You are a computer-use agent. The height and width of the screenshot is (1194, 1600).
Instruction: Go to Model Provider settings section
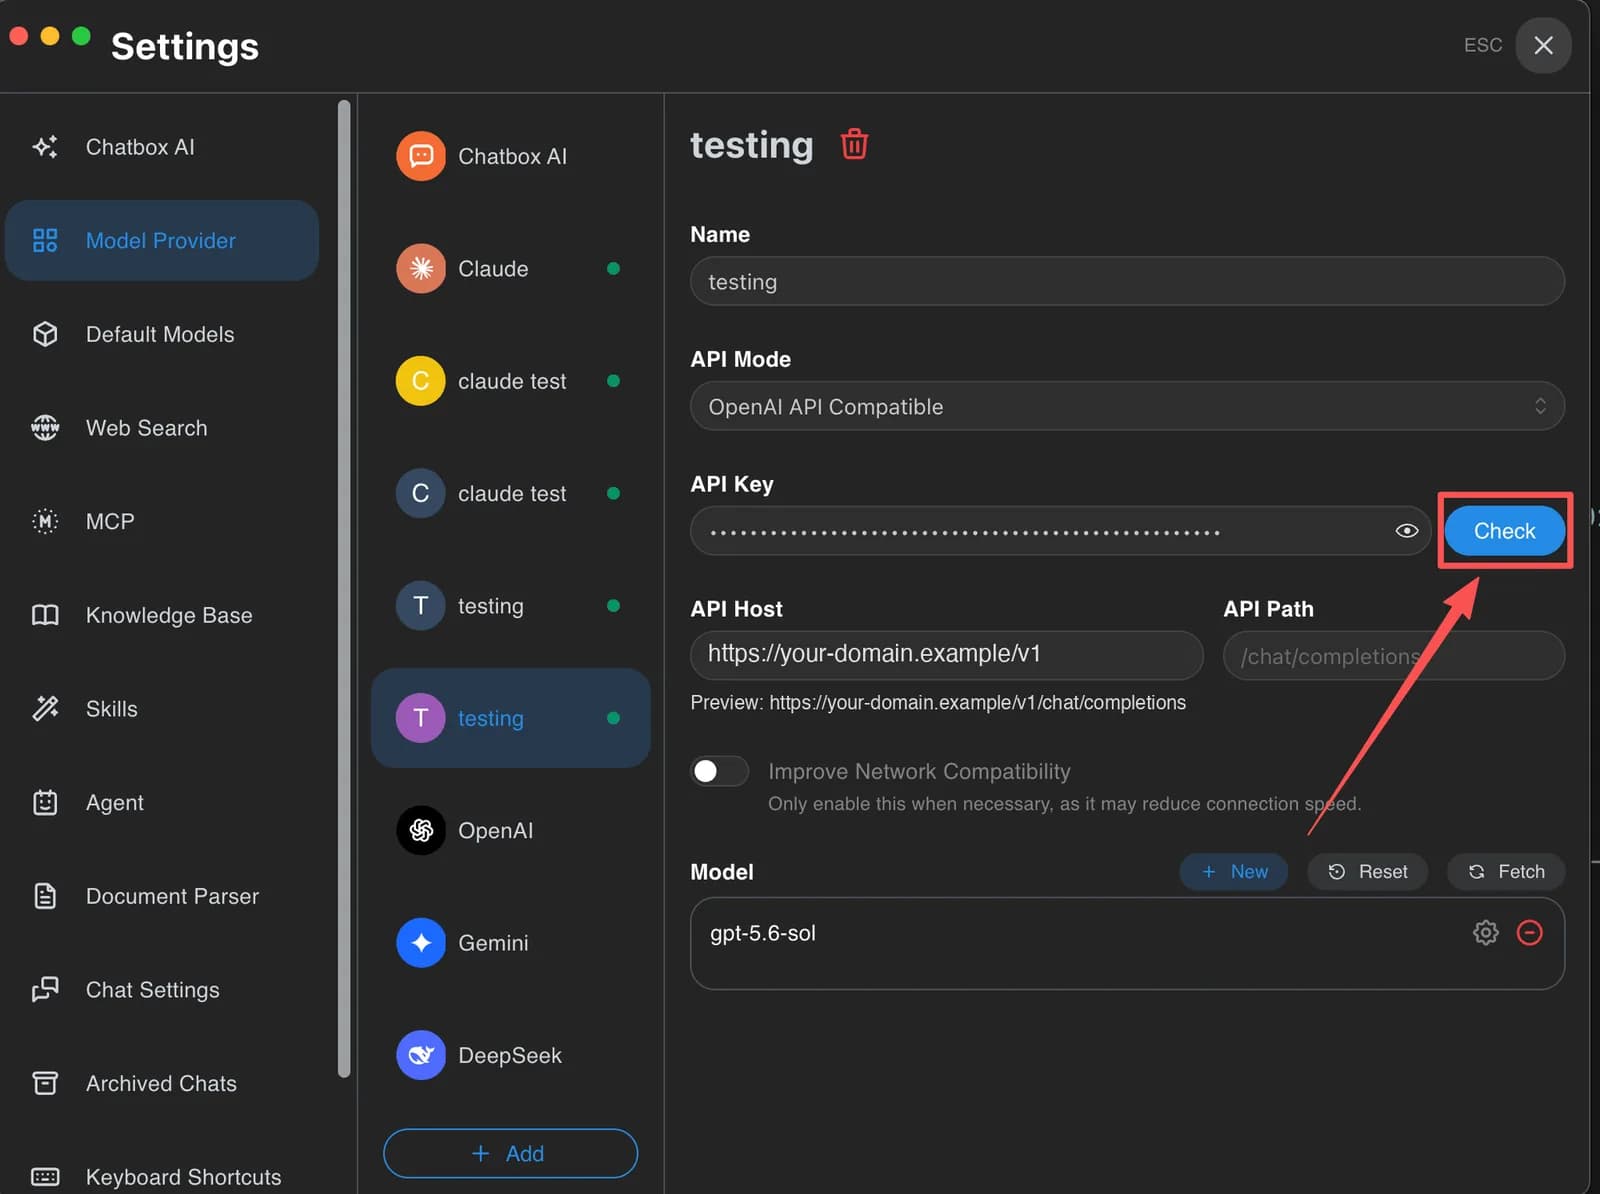[x=162, y=240]
